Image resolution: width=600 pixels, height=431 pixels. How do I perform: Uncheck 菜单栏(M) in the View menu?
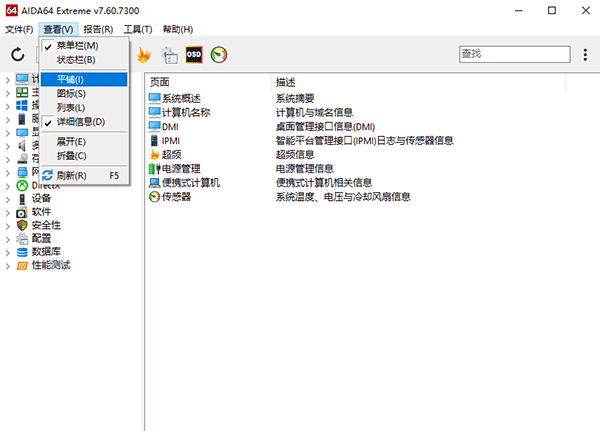(x=84, y=46)
